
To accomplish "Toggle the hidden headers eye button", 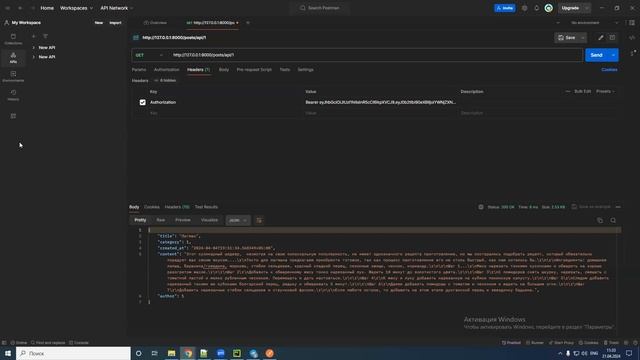I will click(165, 80).
